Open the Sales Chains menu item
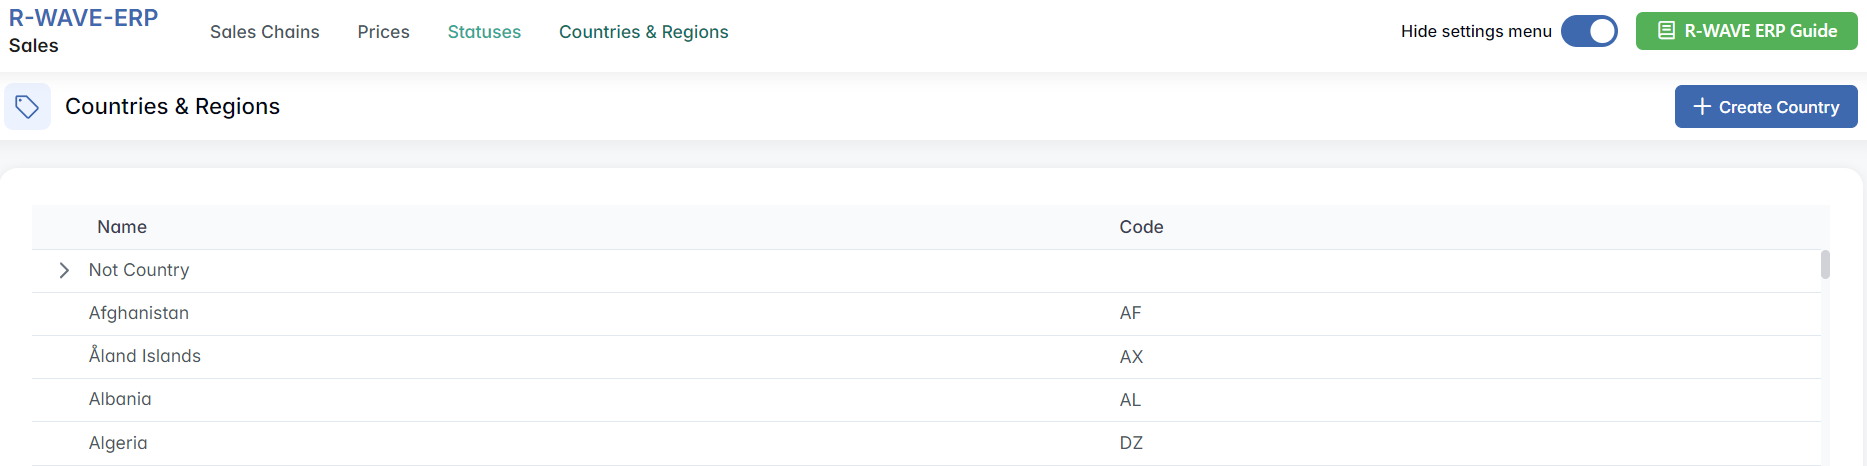1867x466 pixels. click(265, 32)
